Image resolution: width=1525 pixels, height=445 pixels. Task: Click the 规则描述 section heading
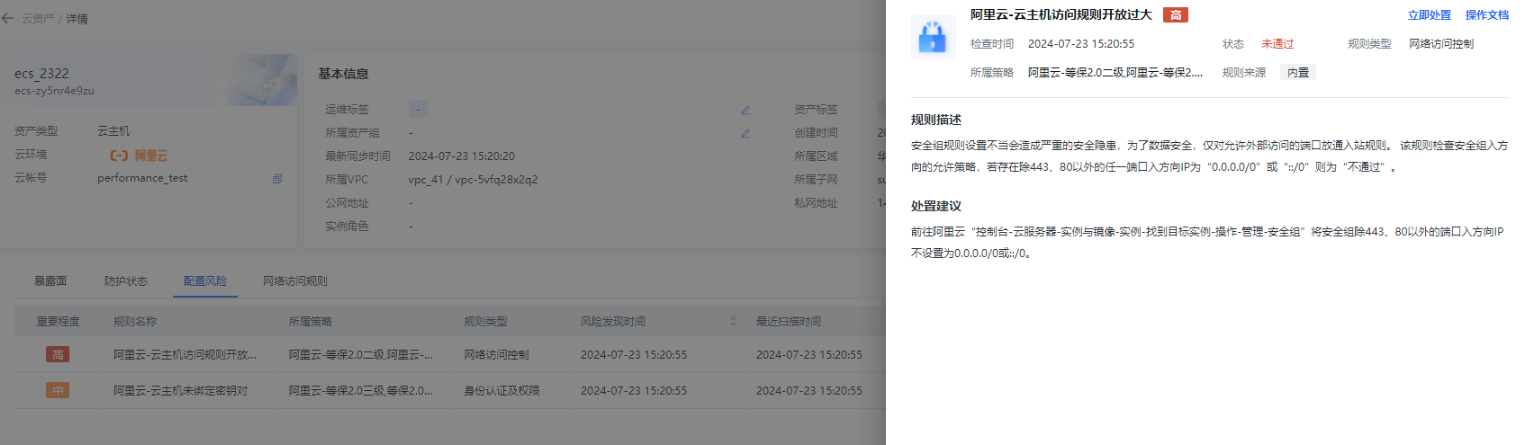point(936,120)
